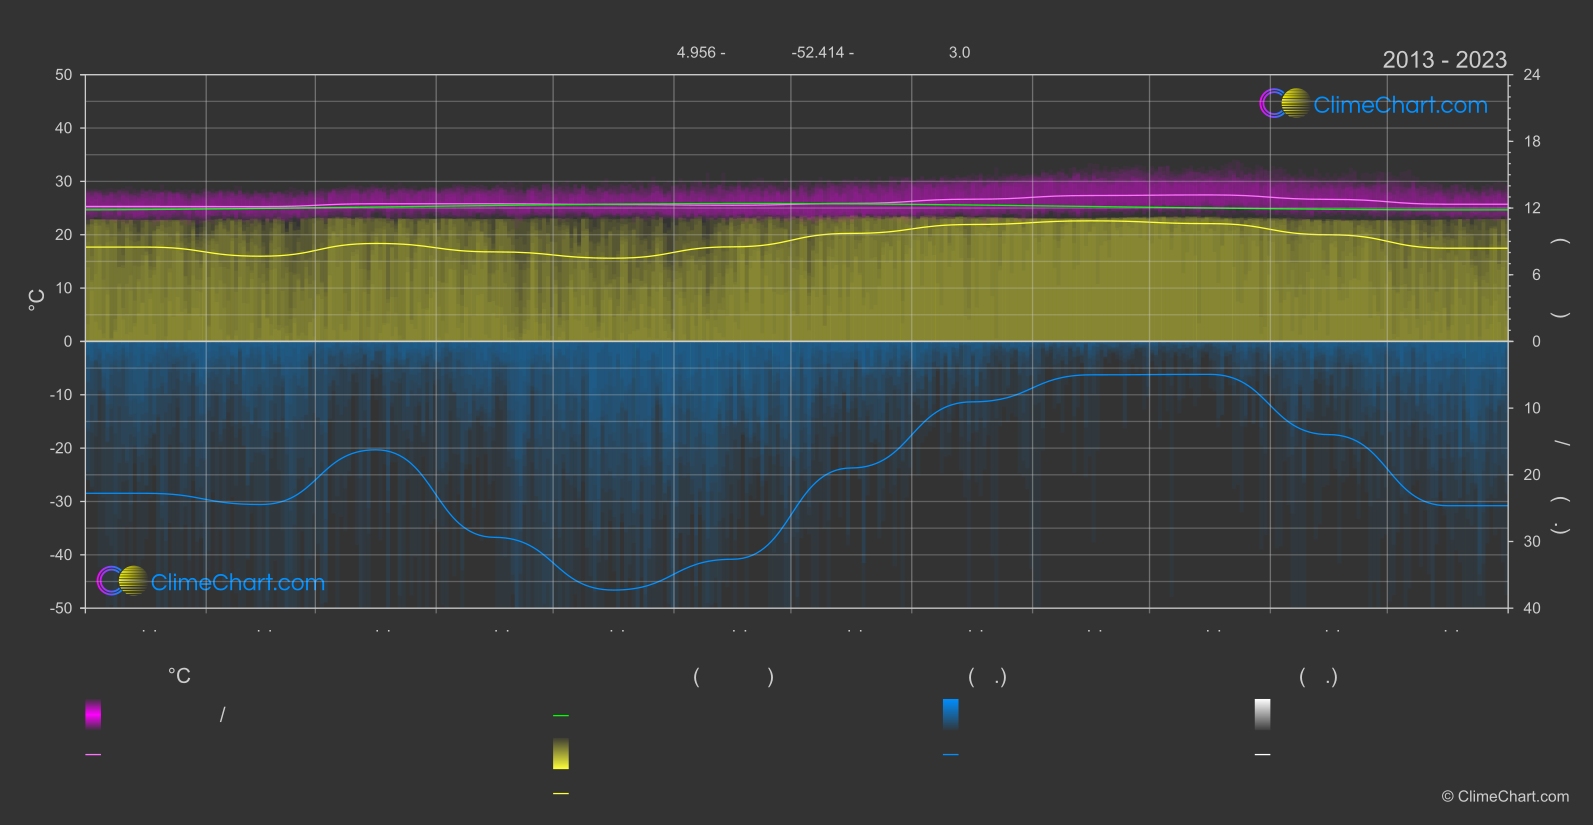Open the ClimeChart.com text link at top right
This screenshot has width=1593, height=825.
click(1400, 105)
